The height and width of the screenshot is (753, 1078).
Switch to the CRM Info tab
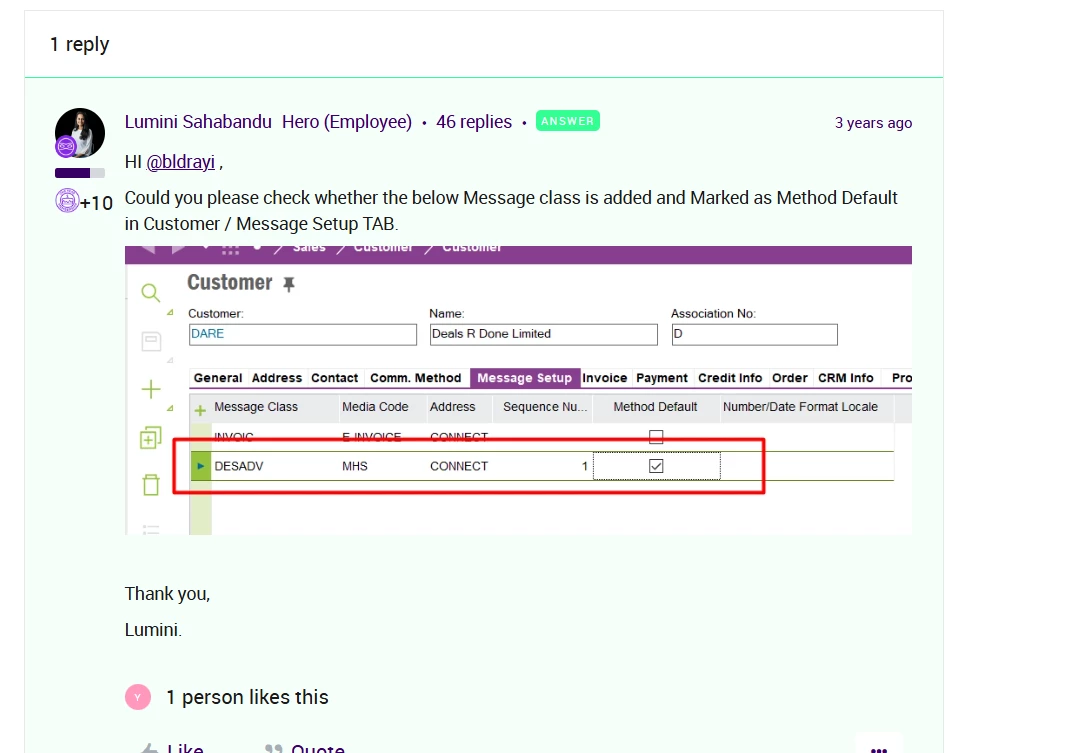pyautogui.click(x=846, y=378)
